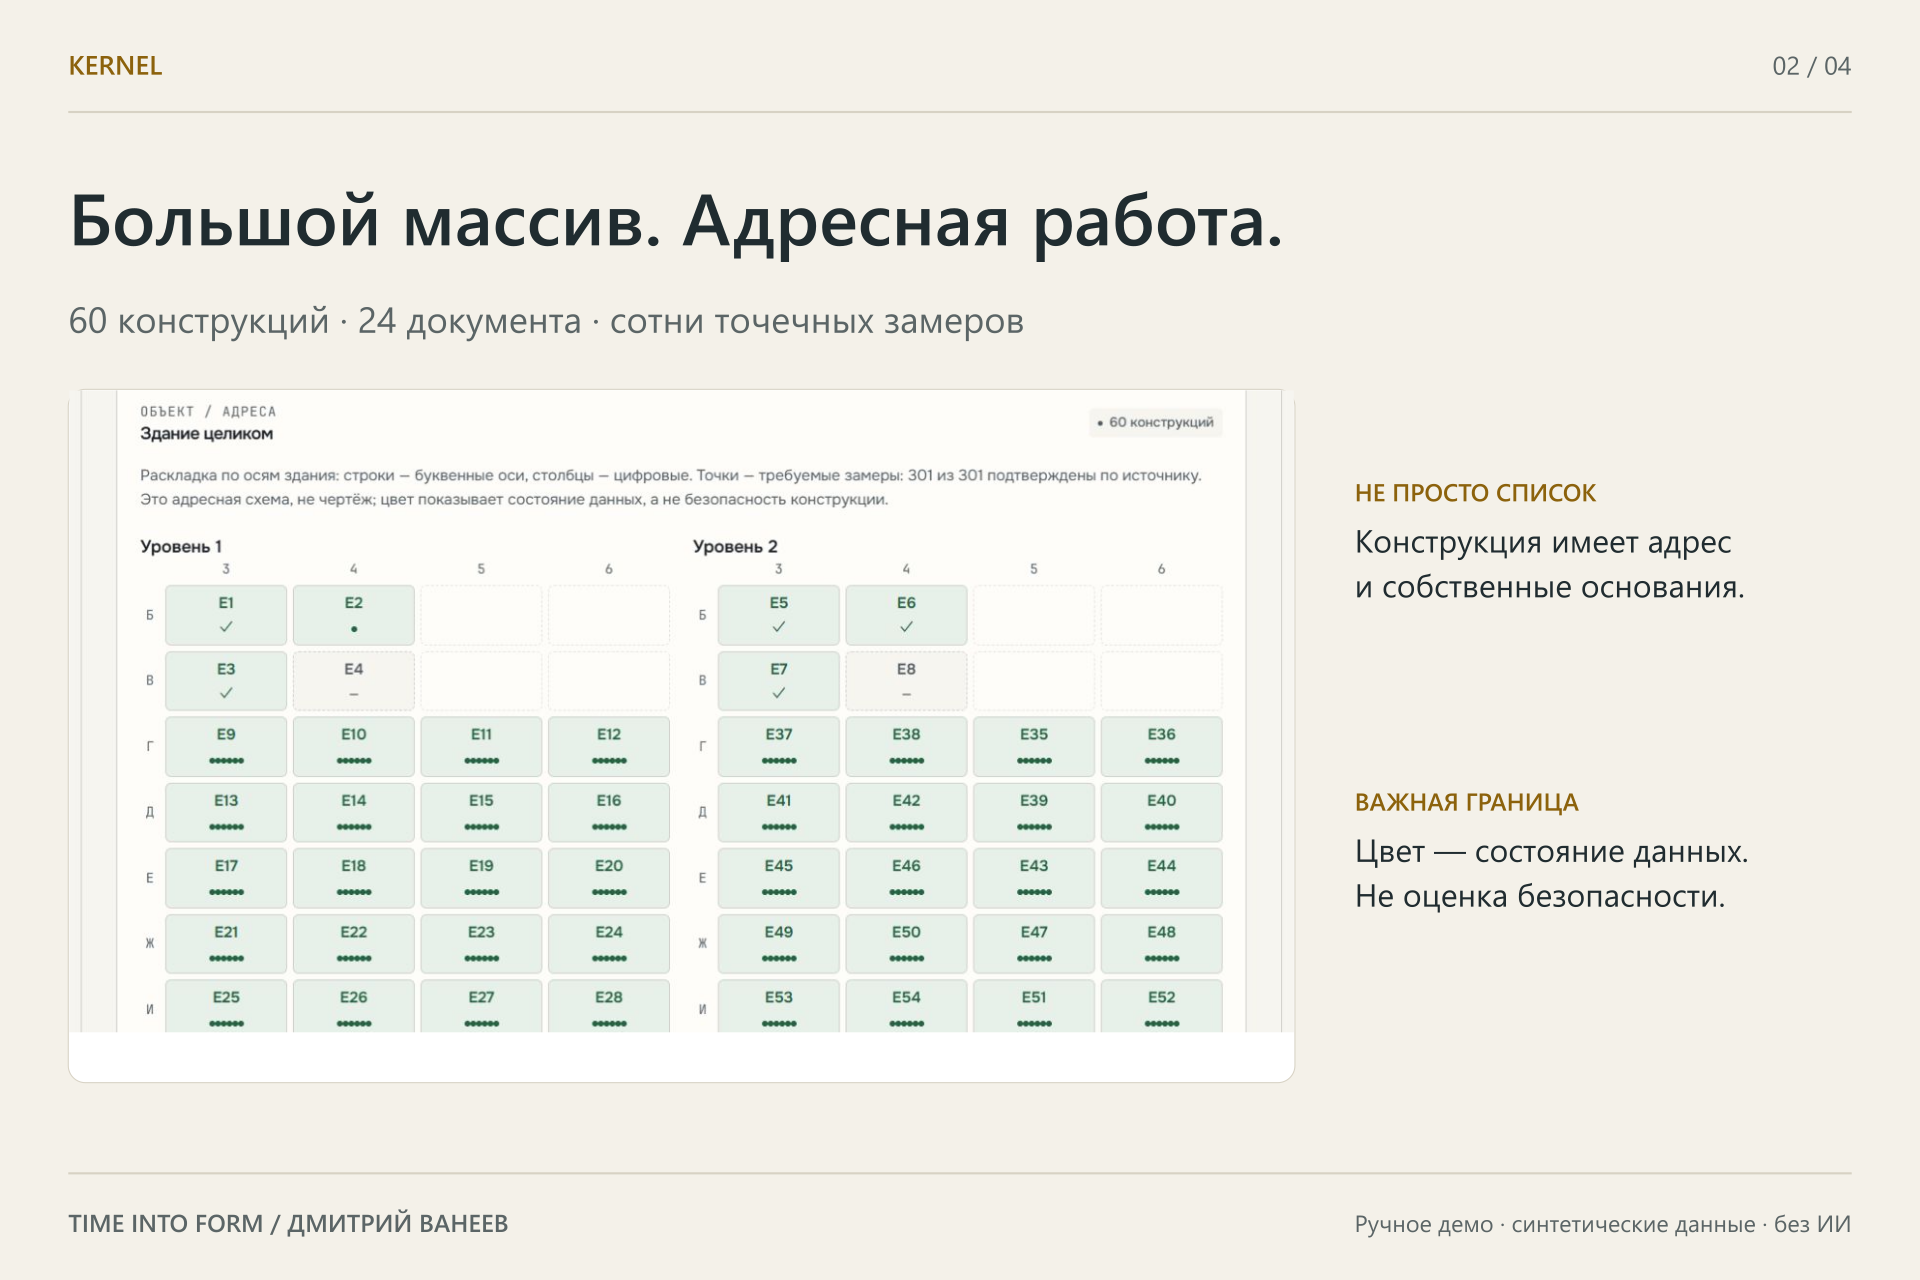This screenshot has height=1280, width=1920.
Task: Click the '02 / 04' page indicator
Action: point(1811,66)
